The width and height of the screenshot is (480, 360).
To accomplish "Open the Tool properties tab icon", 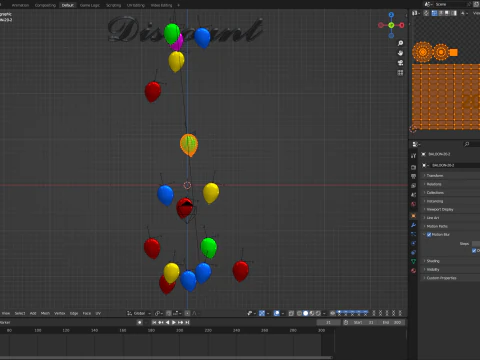I will [x=414, y=156].
